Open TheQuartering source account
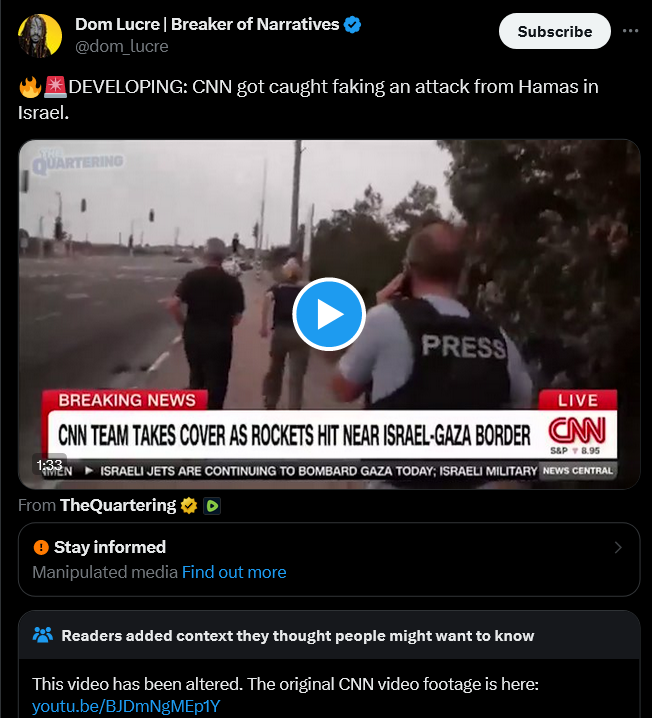This screenshot has width=652, height=718. pos(118,505)
